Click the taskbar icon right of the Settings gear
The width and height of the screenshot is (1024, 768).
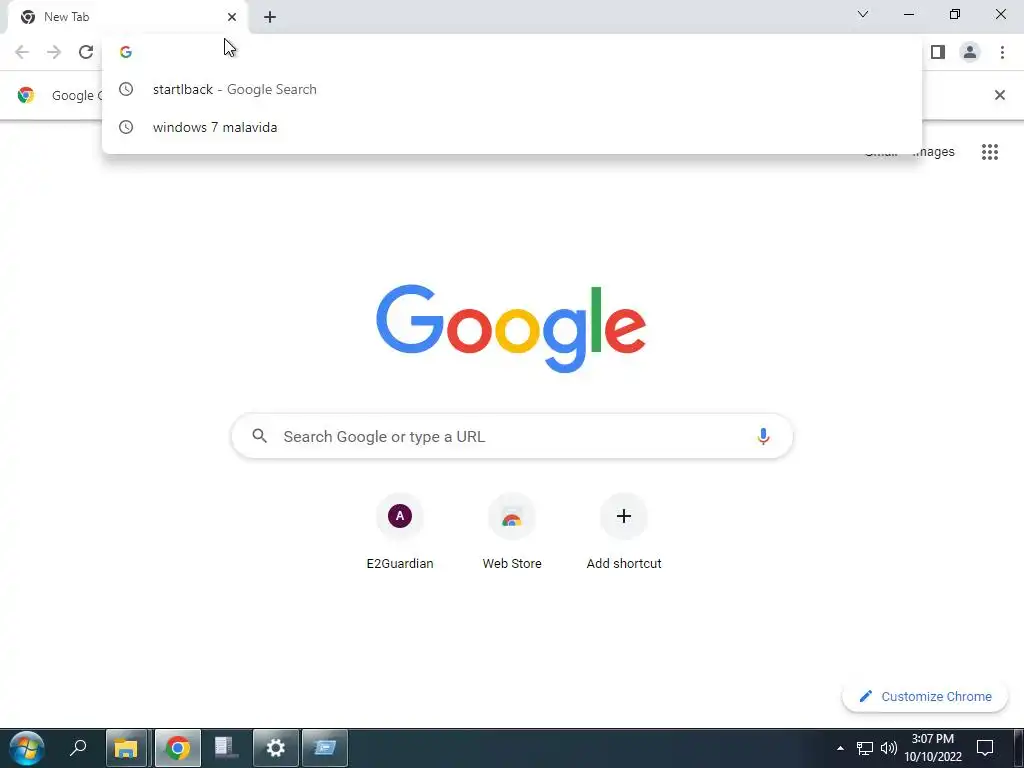[x=325, y=748]
